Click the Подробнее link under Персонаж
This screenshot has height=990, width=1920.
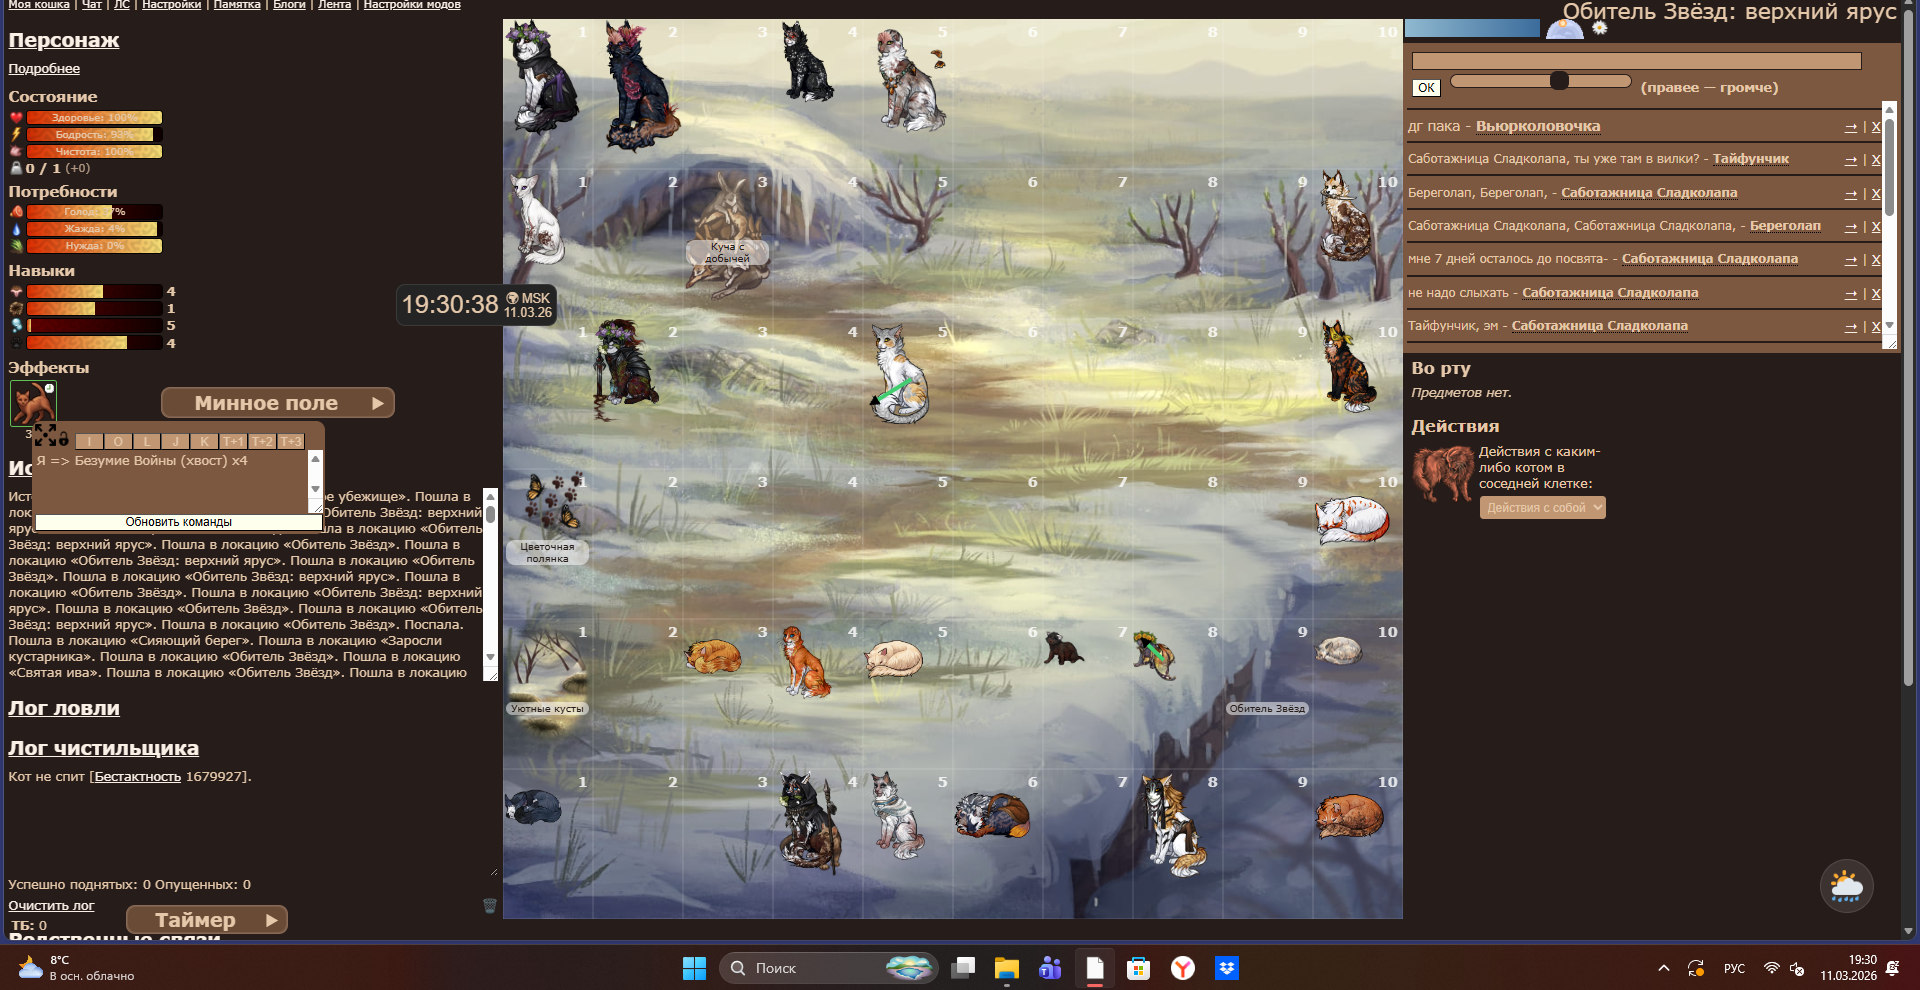(x=44, y=69)
